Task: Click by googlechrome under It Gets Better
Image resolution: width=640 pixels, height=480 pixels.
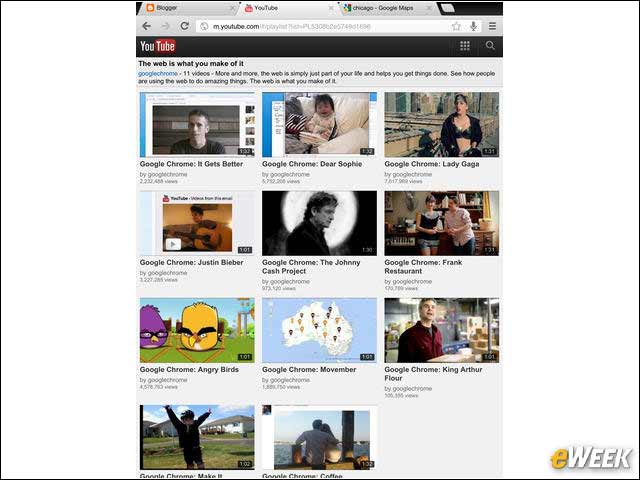Action: point(163,174)
